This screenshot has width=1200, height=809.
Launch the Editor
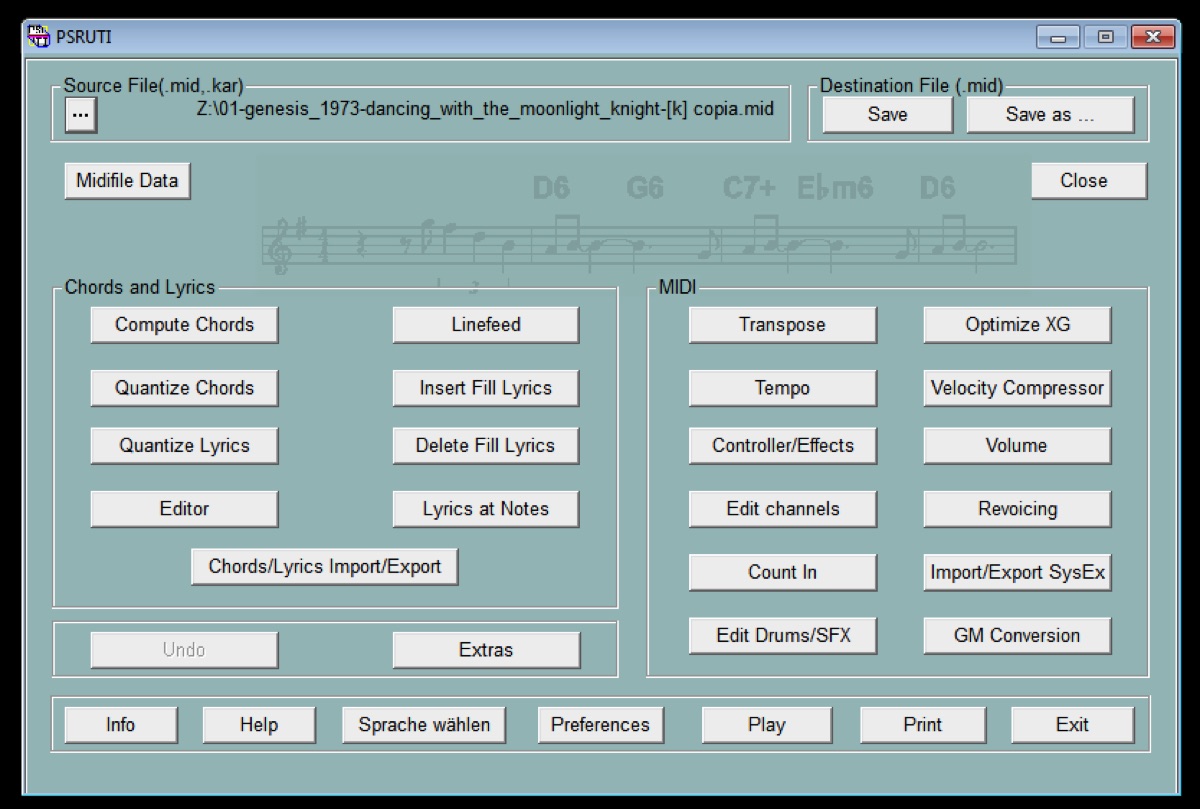tap(184, 509)
